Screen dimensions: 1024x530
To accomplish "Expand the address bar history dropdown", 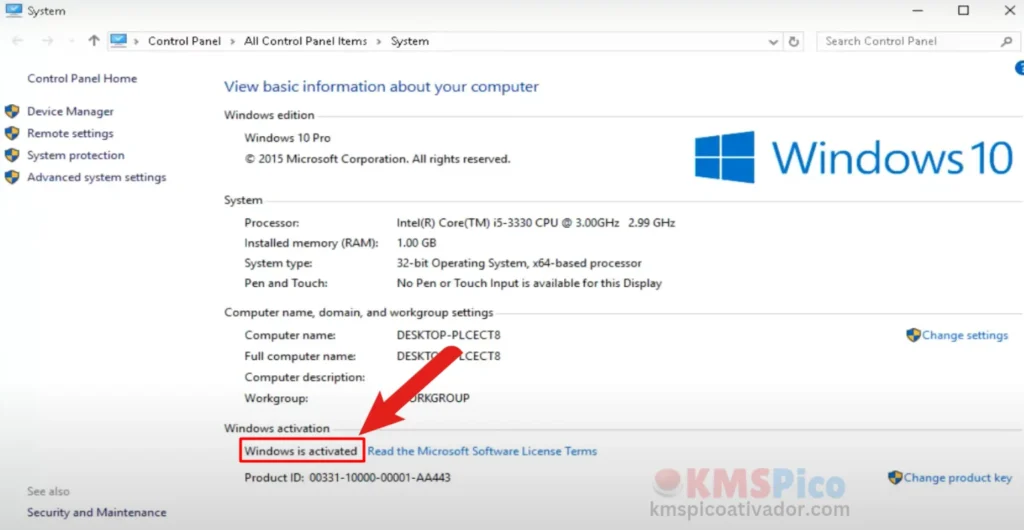I will pyautogui.click(x=773, y=41).
